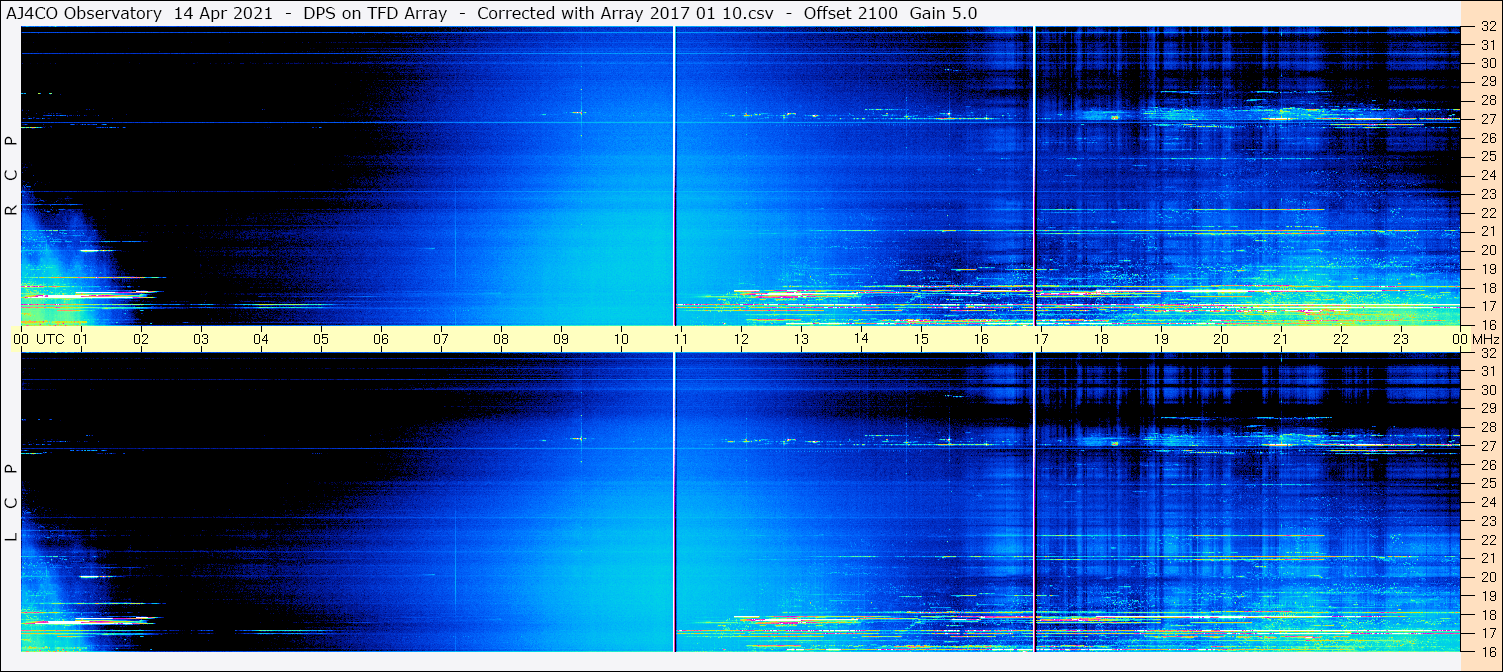Select the 07 hour time axis label
Viewport: 1503px width, 672px height.
pyautogui.click(x=441, y=339)
